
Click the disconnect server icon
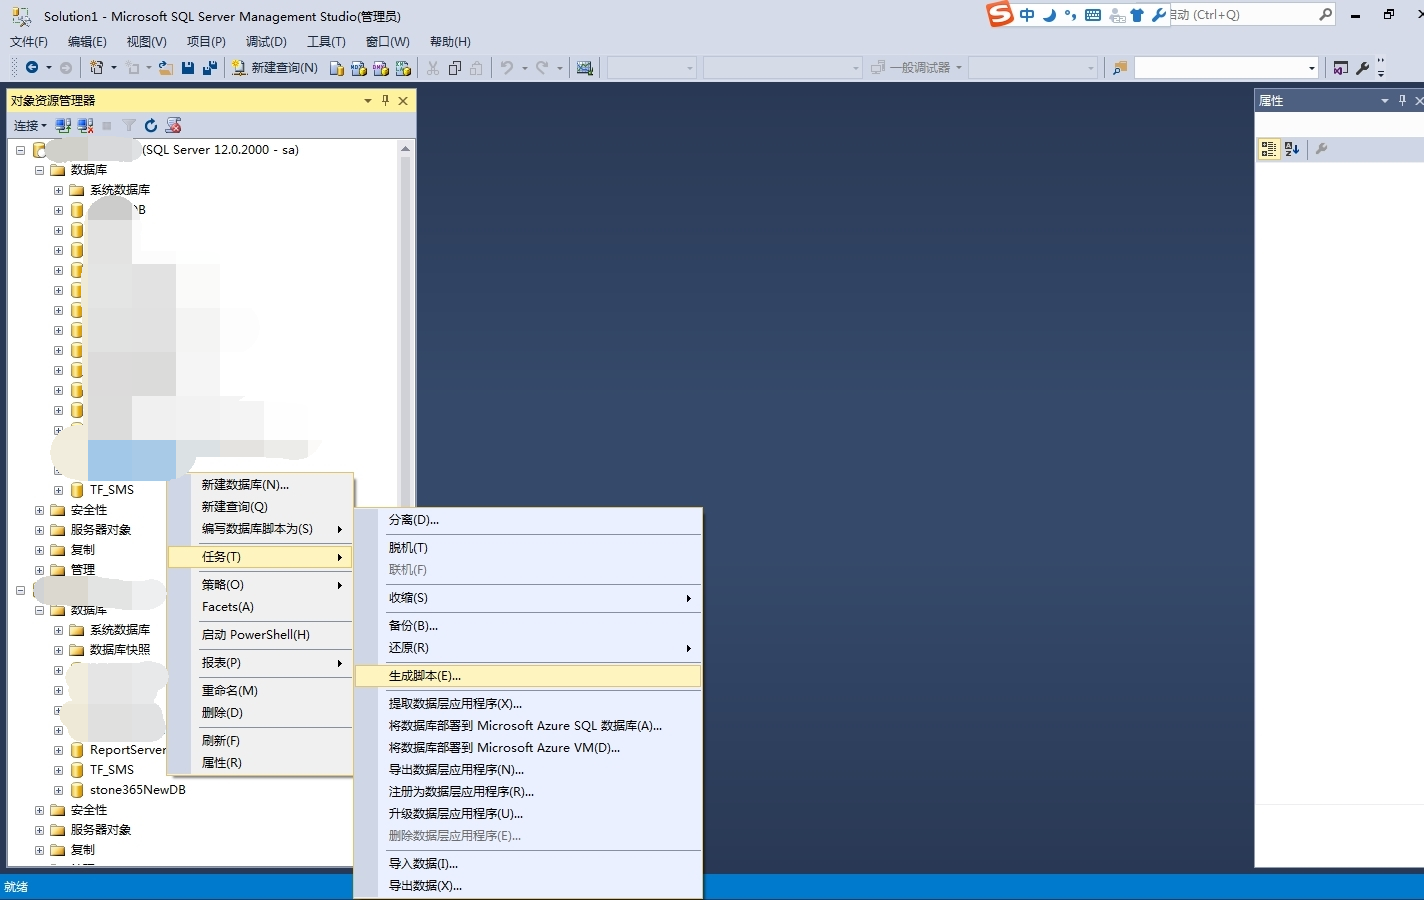(x=85, y=125)
